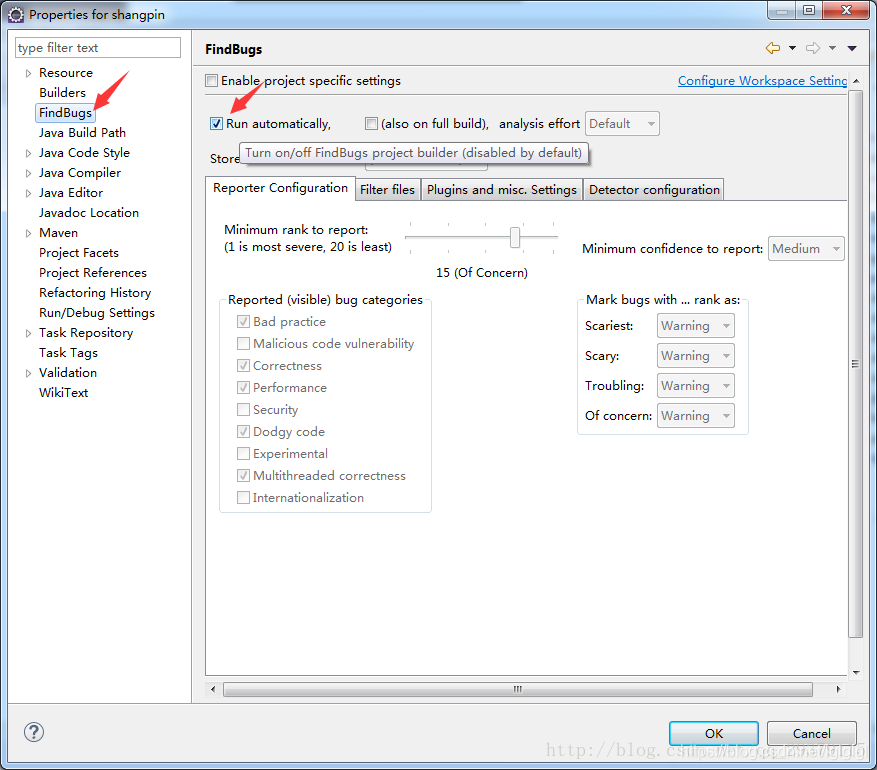Click the scroll right arrow
Image resolution: width=877 pixels, height=770 pixels.
click(838, 689)
